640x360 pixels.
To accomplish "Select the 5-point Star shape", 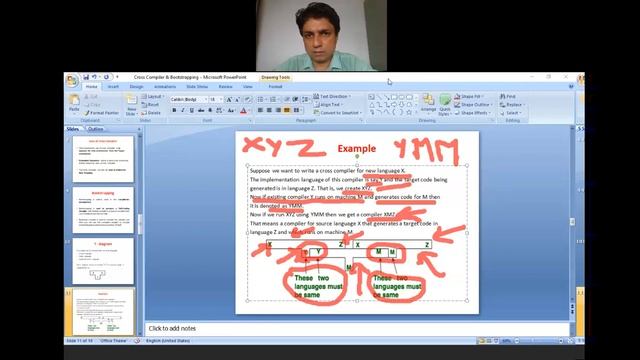I will pos(409,112).
